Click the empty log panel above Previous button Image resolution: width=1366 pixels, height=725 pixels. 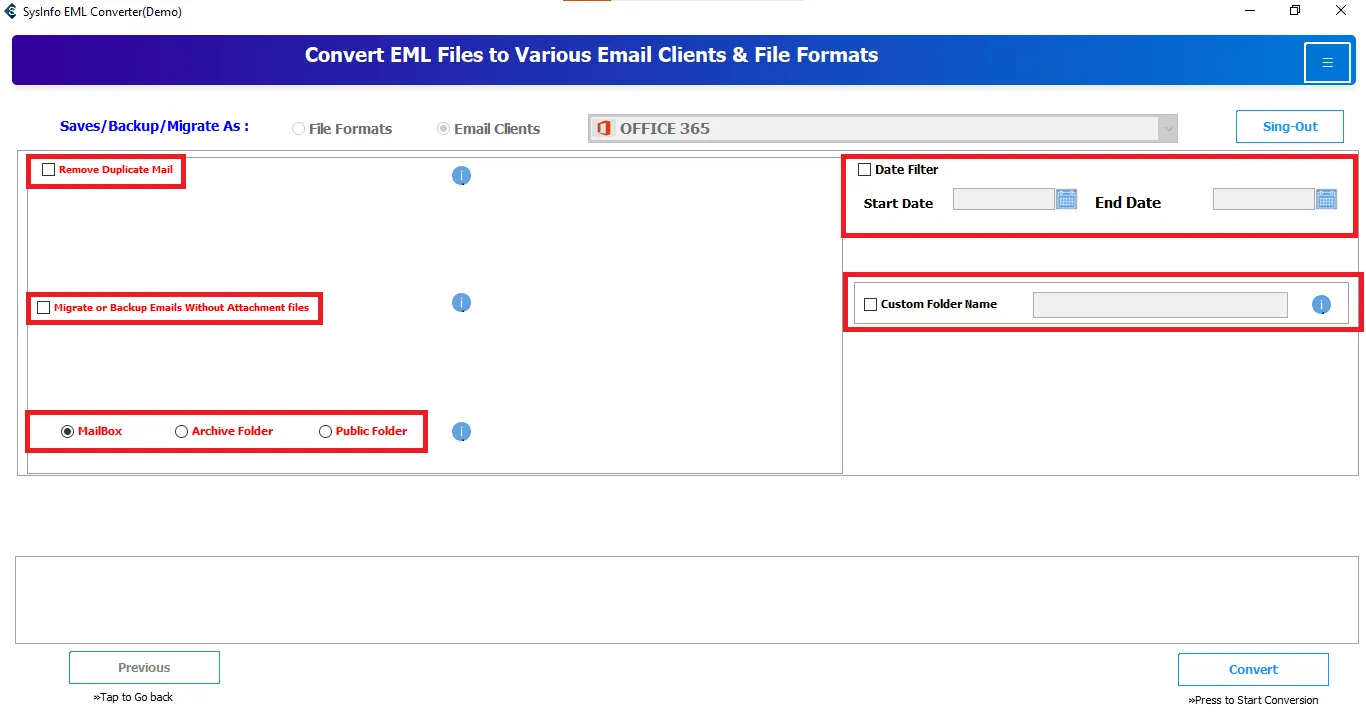tap(687, 600)
